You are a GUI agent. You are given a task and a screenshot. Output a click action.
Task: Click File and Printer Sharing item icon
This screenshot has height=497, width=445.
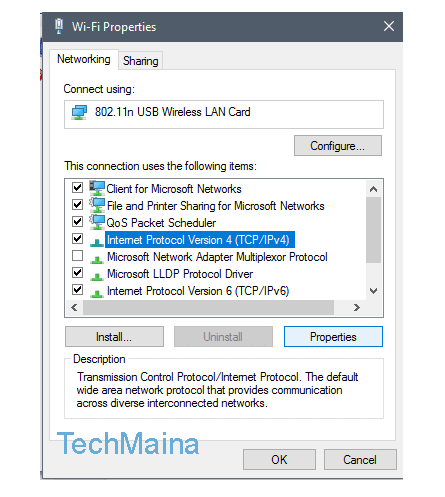[97, 205]
